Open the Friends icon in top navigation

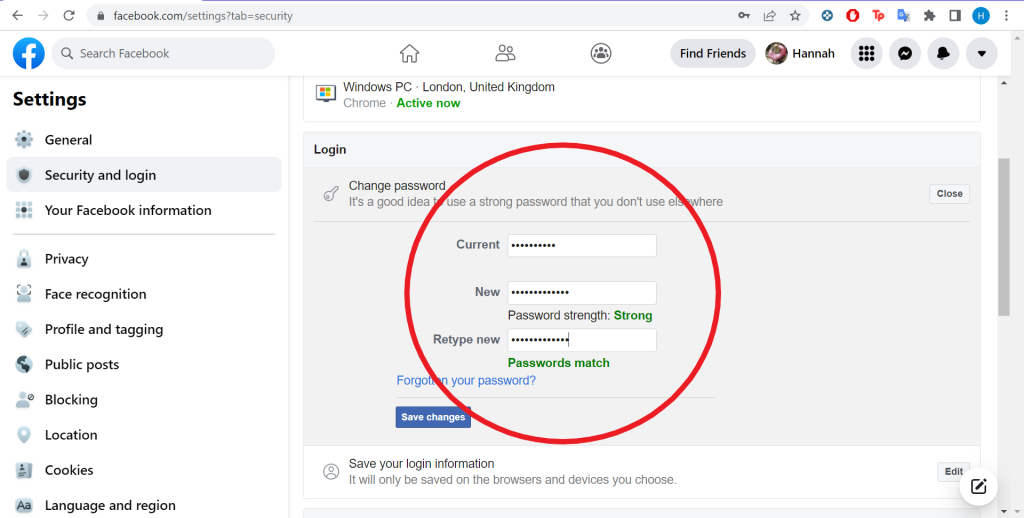505,54
